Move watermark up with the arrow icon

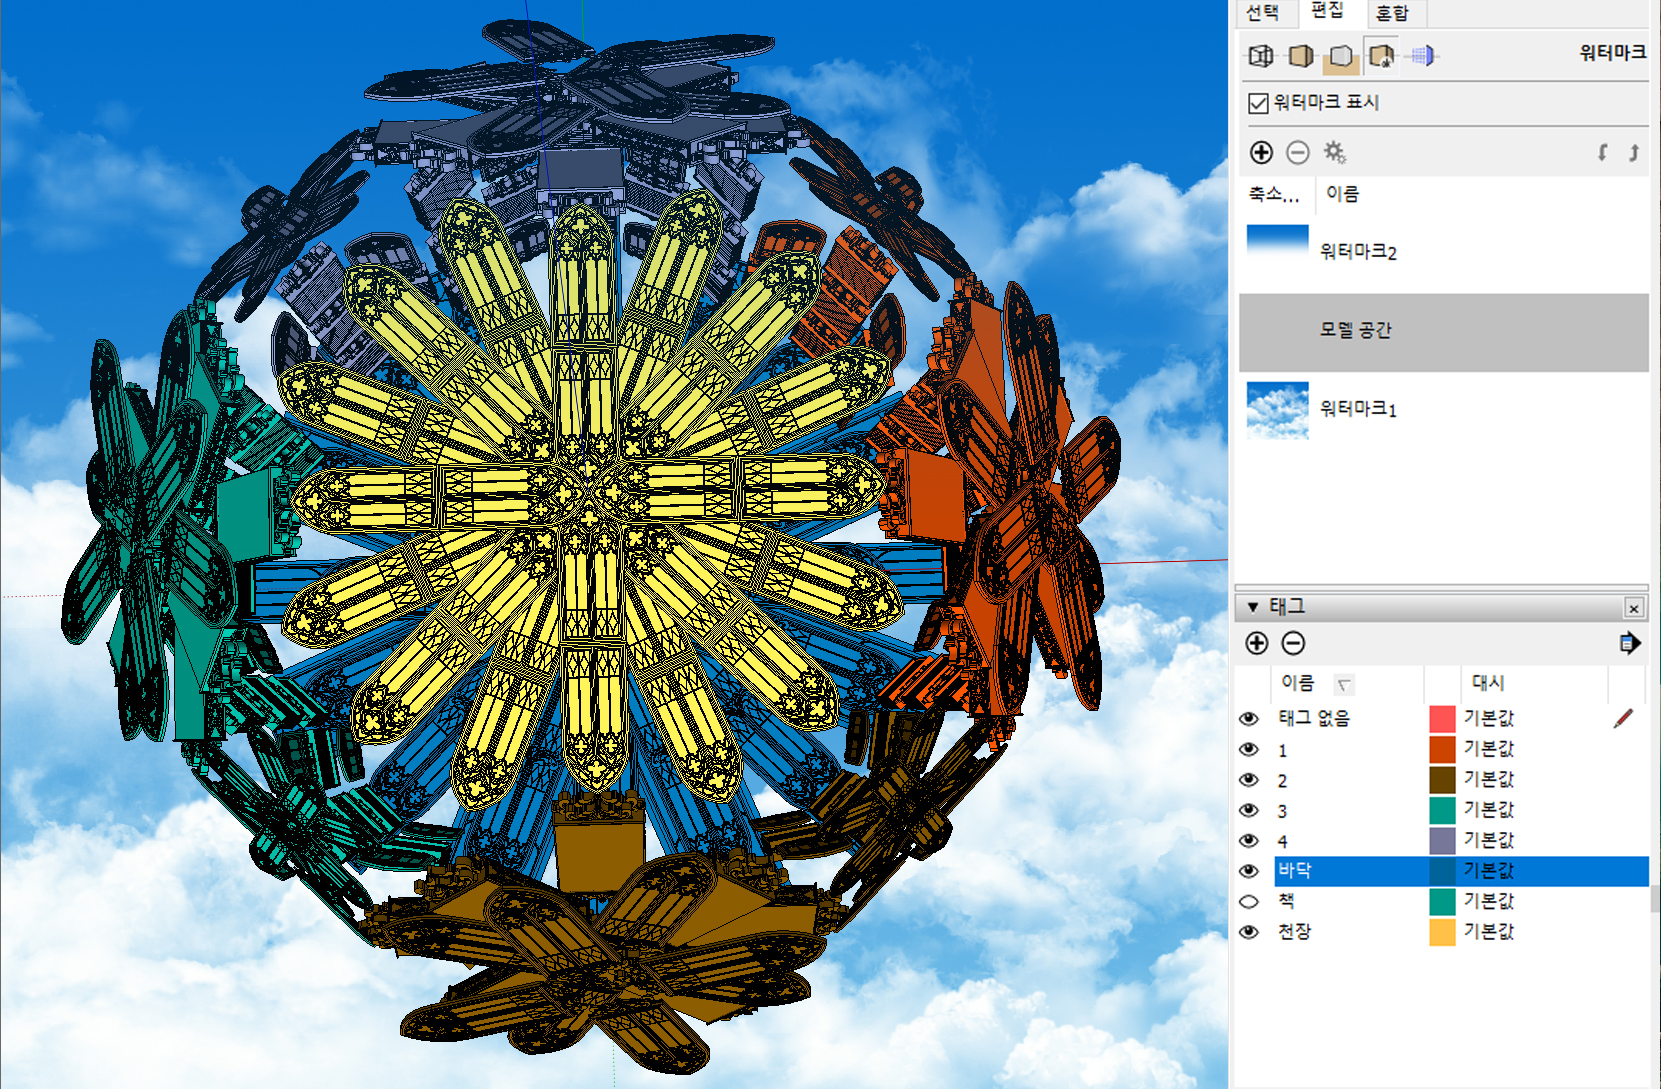(x=1633, y=152)
